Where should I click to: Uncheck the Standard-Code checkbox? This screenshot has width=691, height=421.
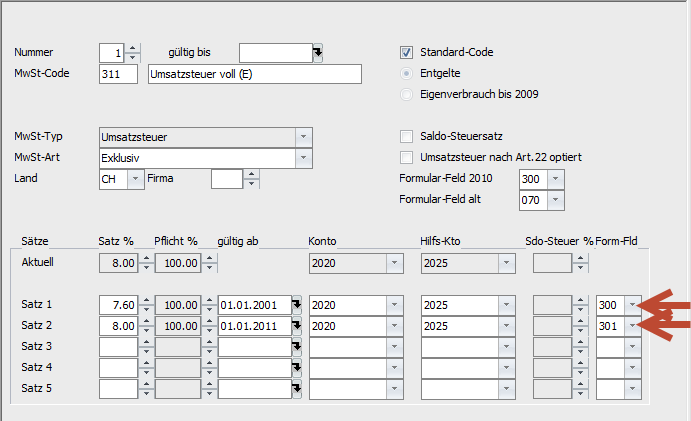click(406, 52)
